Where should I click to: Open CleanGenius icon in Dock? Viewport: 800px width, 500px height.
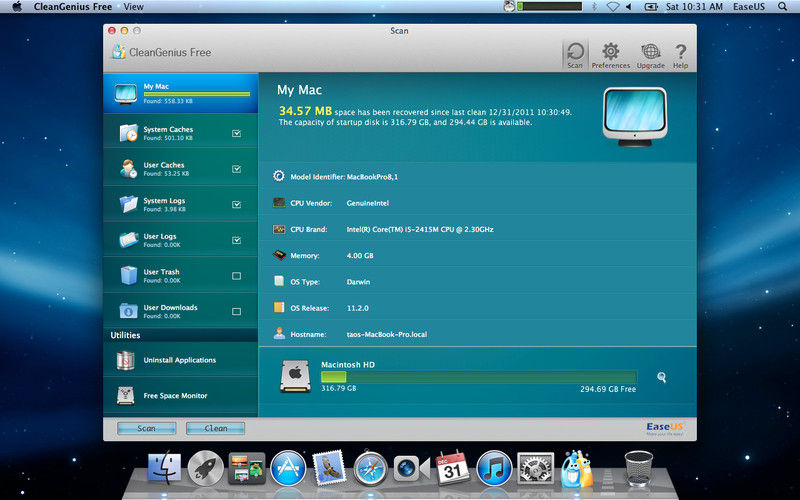[x=577, y=468]
